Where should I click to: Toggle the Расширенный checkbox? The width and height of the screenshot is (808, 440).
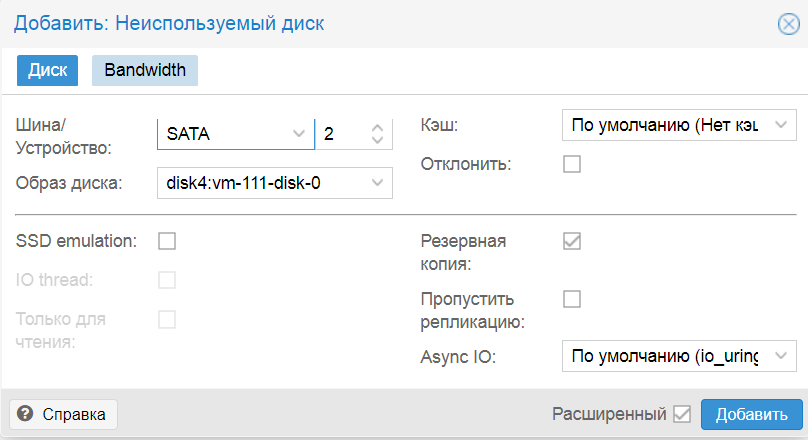(682, 414)
